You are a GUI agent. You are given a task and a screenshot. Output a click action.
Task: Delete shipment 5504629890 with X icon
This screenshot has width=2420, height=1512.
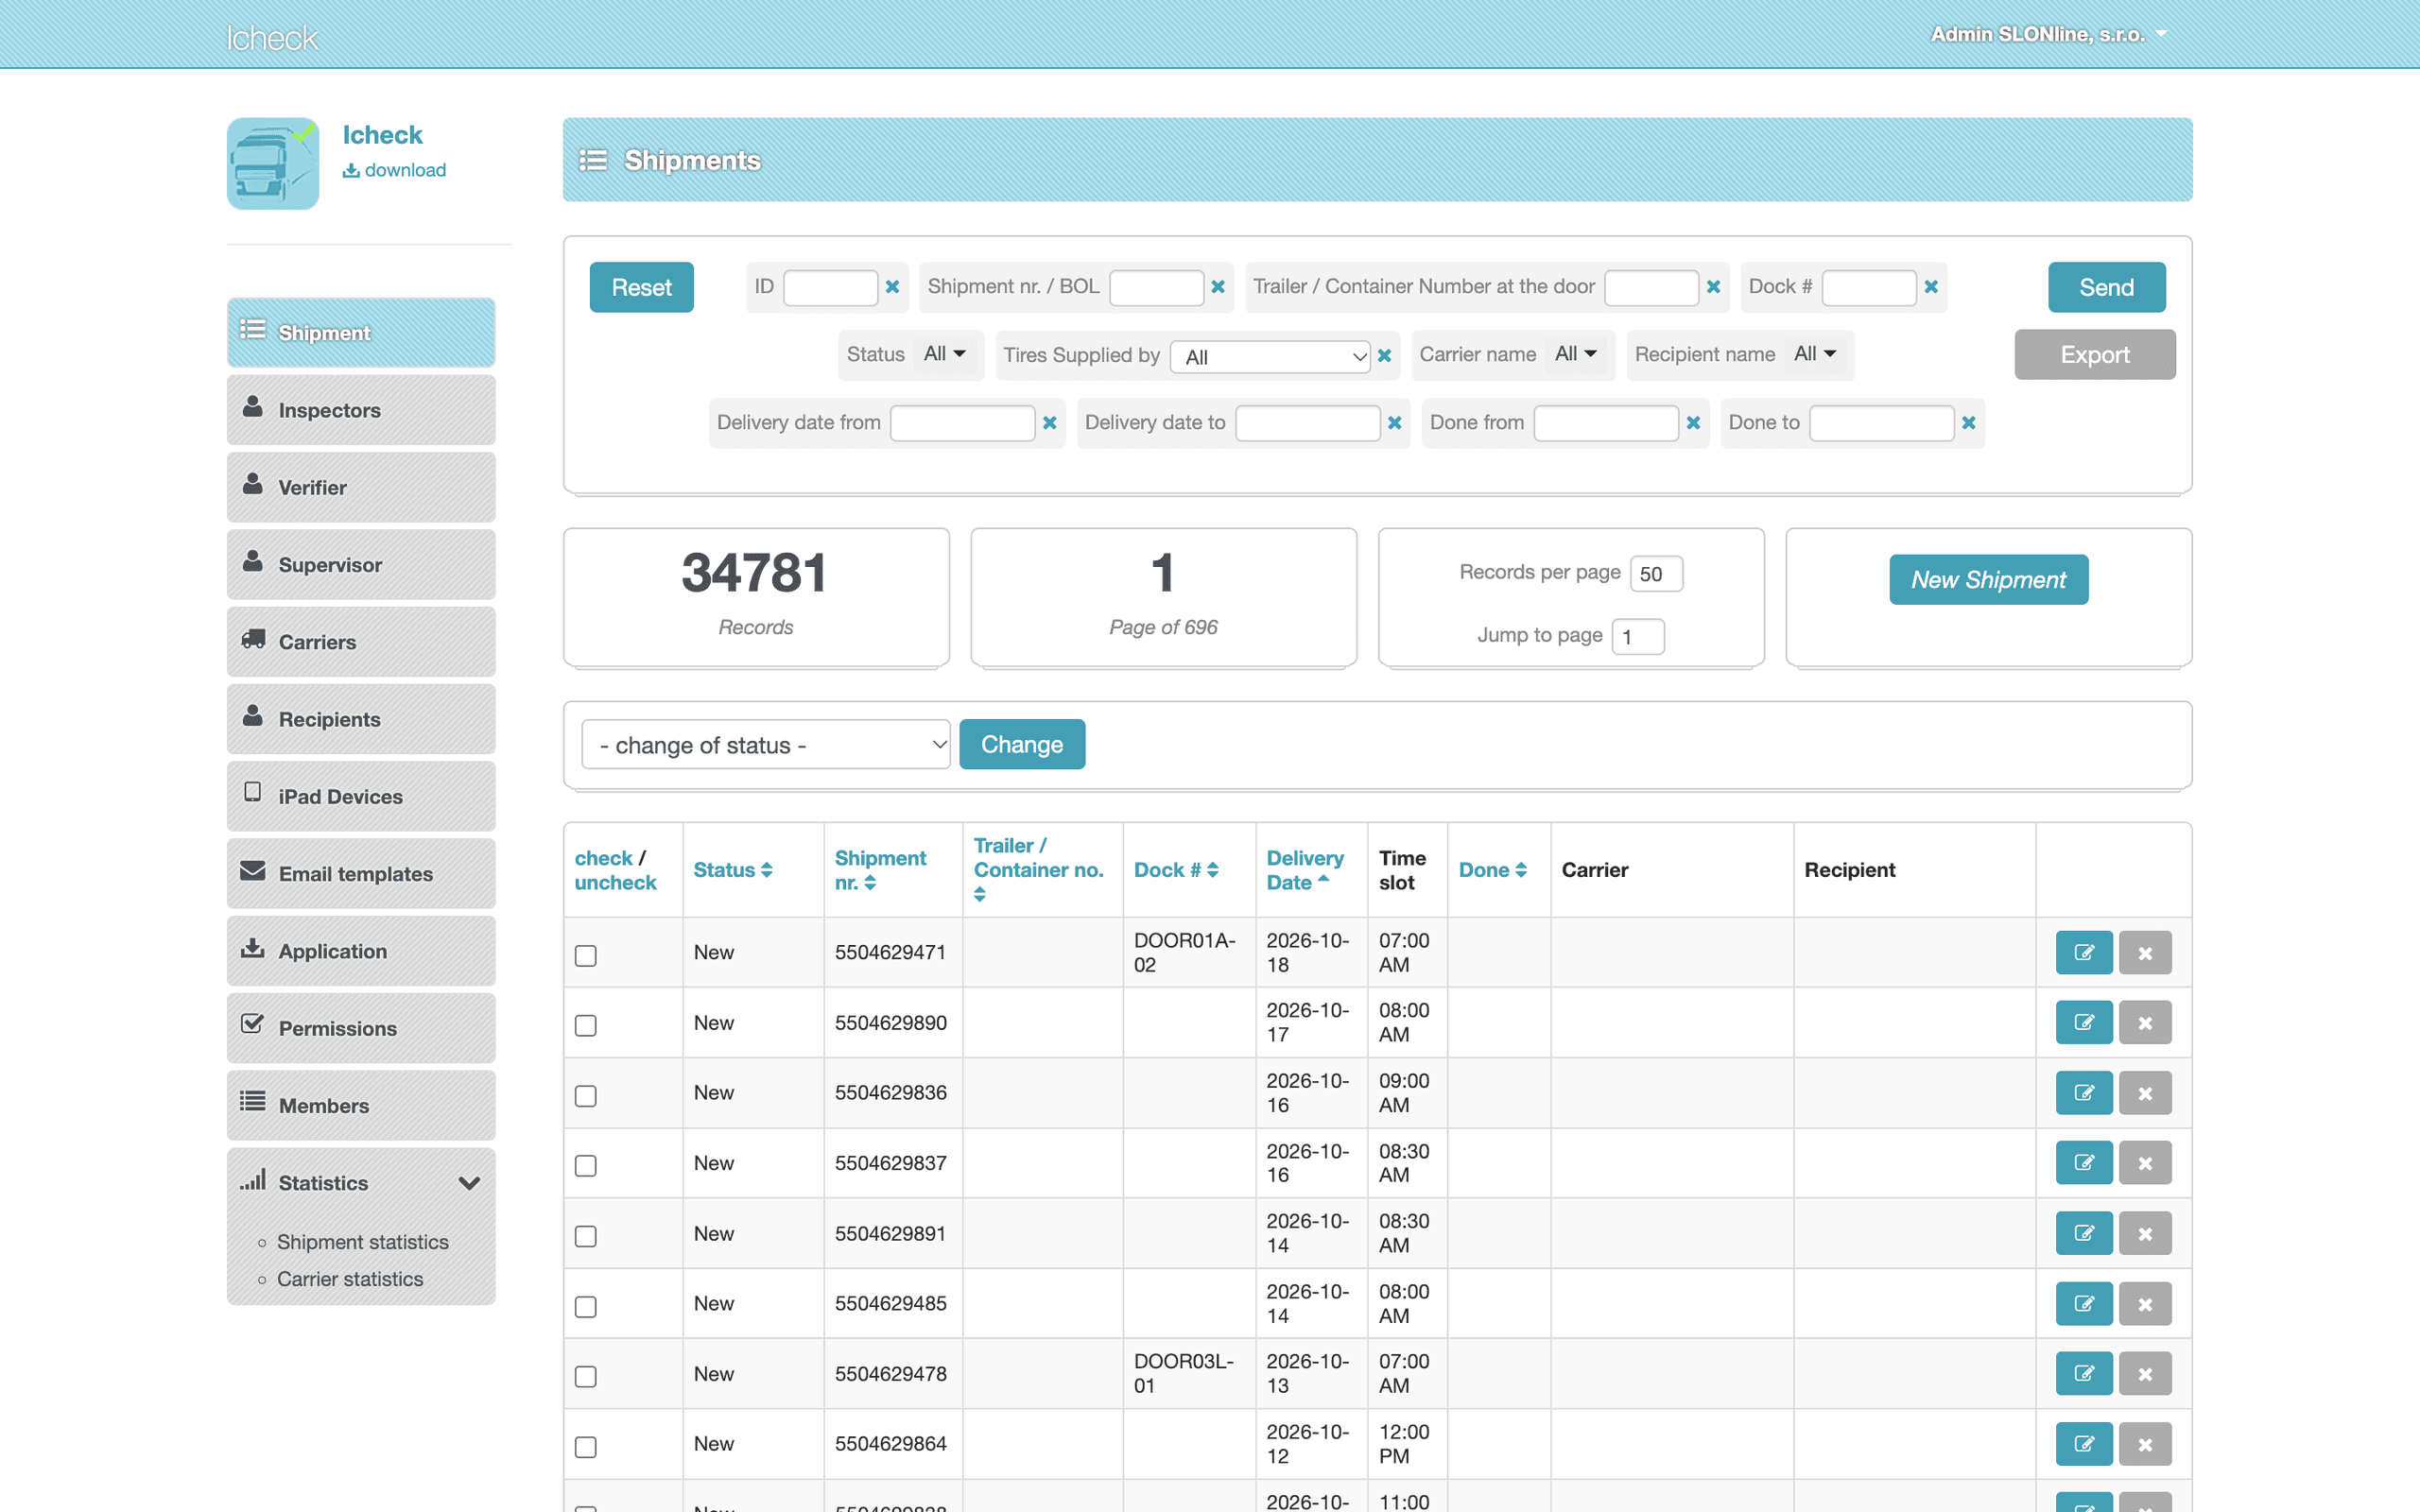(2145, 1022)
